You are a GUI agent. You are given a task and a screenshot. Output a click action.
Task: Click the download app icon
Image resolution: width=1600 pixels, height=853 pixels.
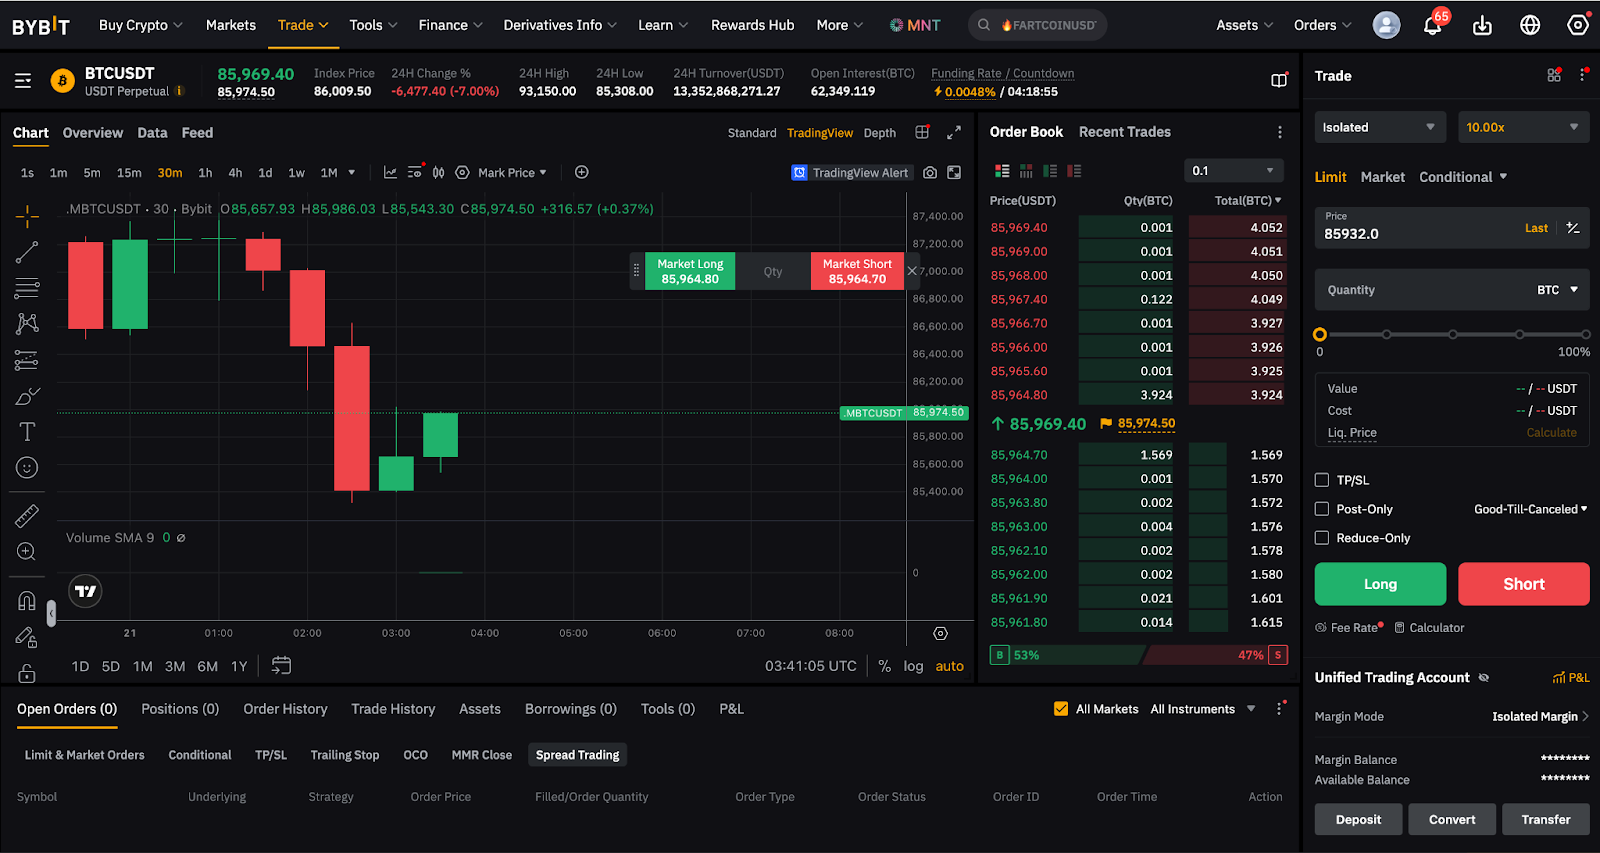[1482, 25]
